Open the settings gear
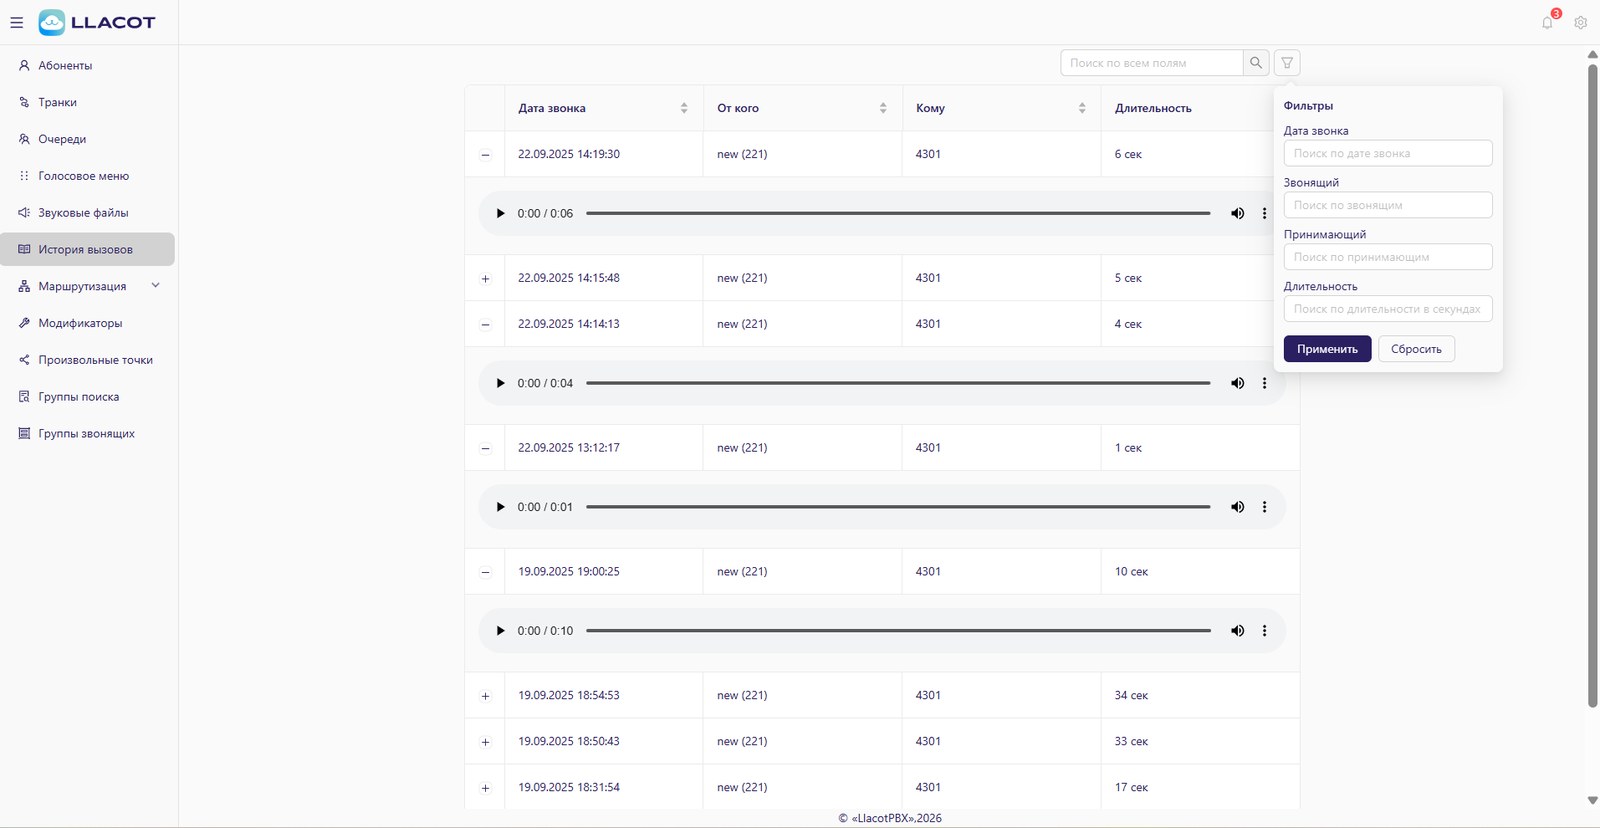 point(1581,22)
